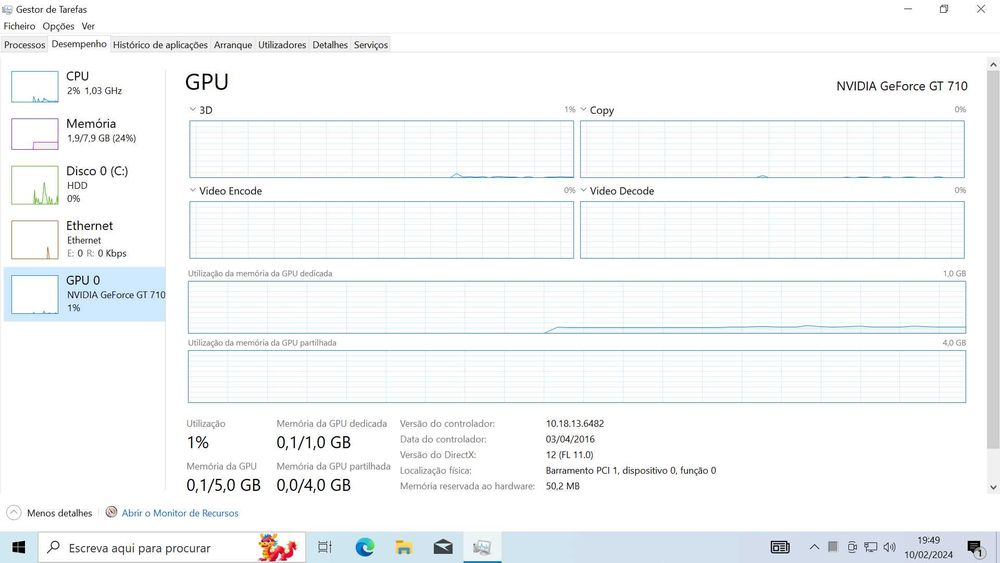The width and height of the screenshot is (1000, 563).
Task: Open the Video Encode graph dropdown
Action: [193, 190]
